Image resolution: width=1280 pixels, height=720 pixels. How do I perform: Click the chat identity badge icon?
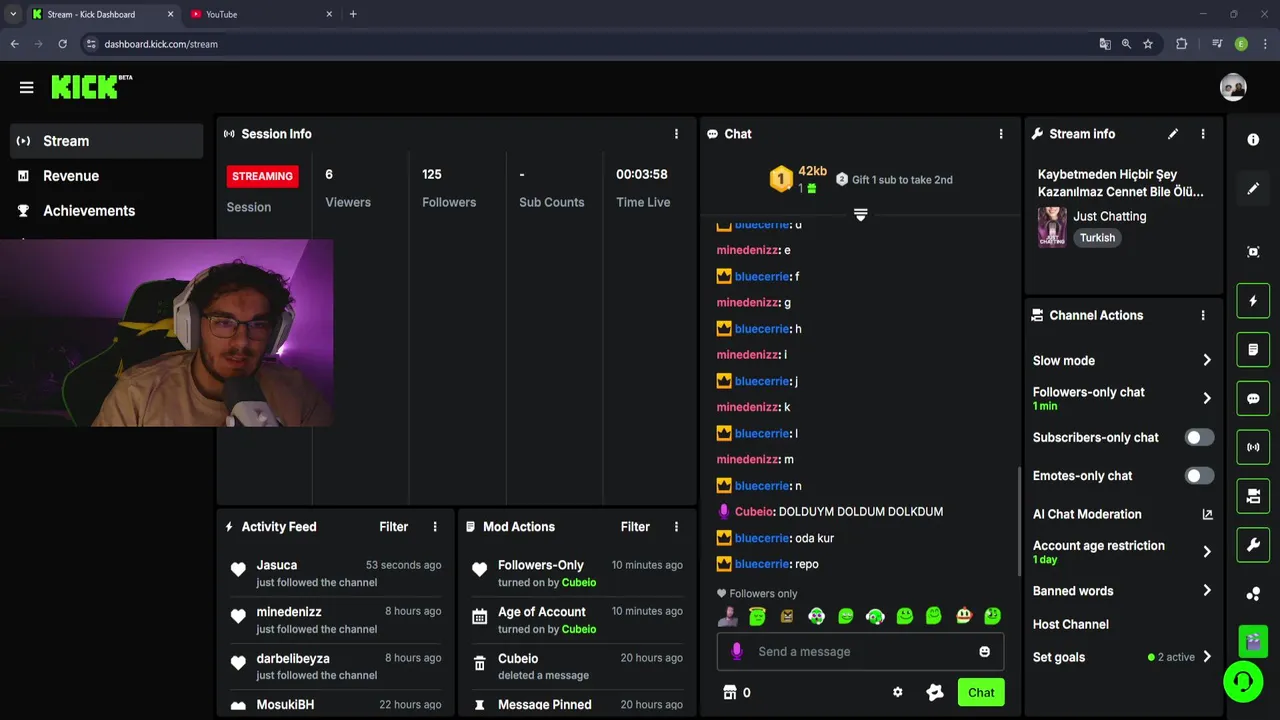935,692
